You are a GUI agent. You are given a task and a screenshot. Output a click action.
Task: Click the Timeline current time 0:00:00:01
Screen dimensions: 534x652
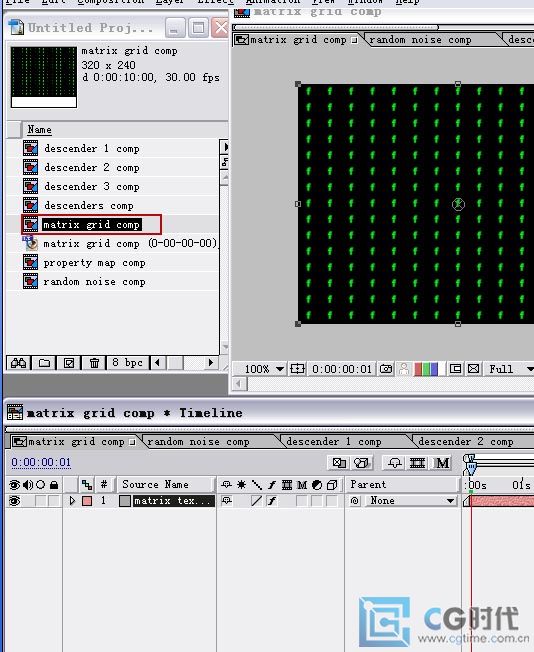click(41, 462)
